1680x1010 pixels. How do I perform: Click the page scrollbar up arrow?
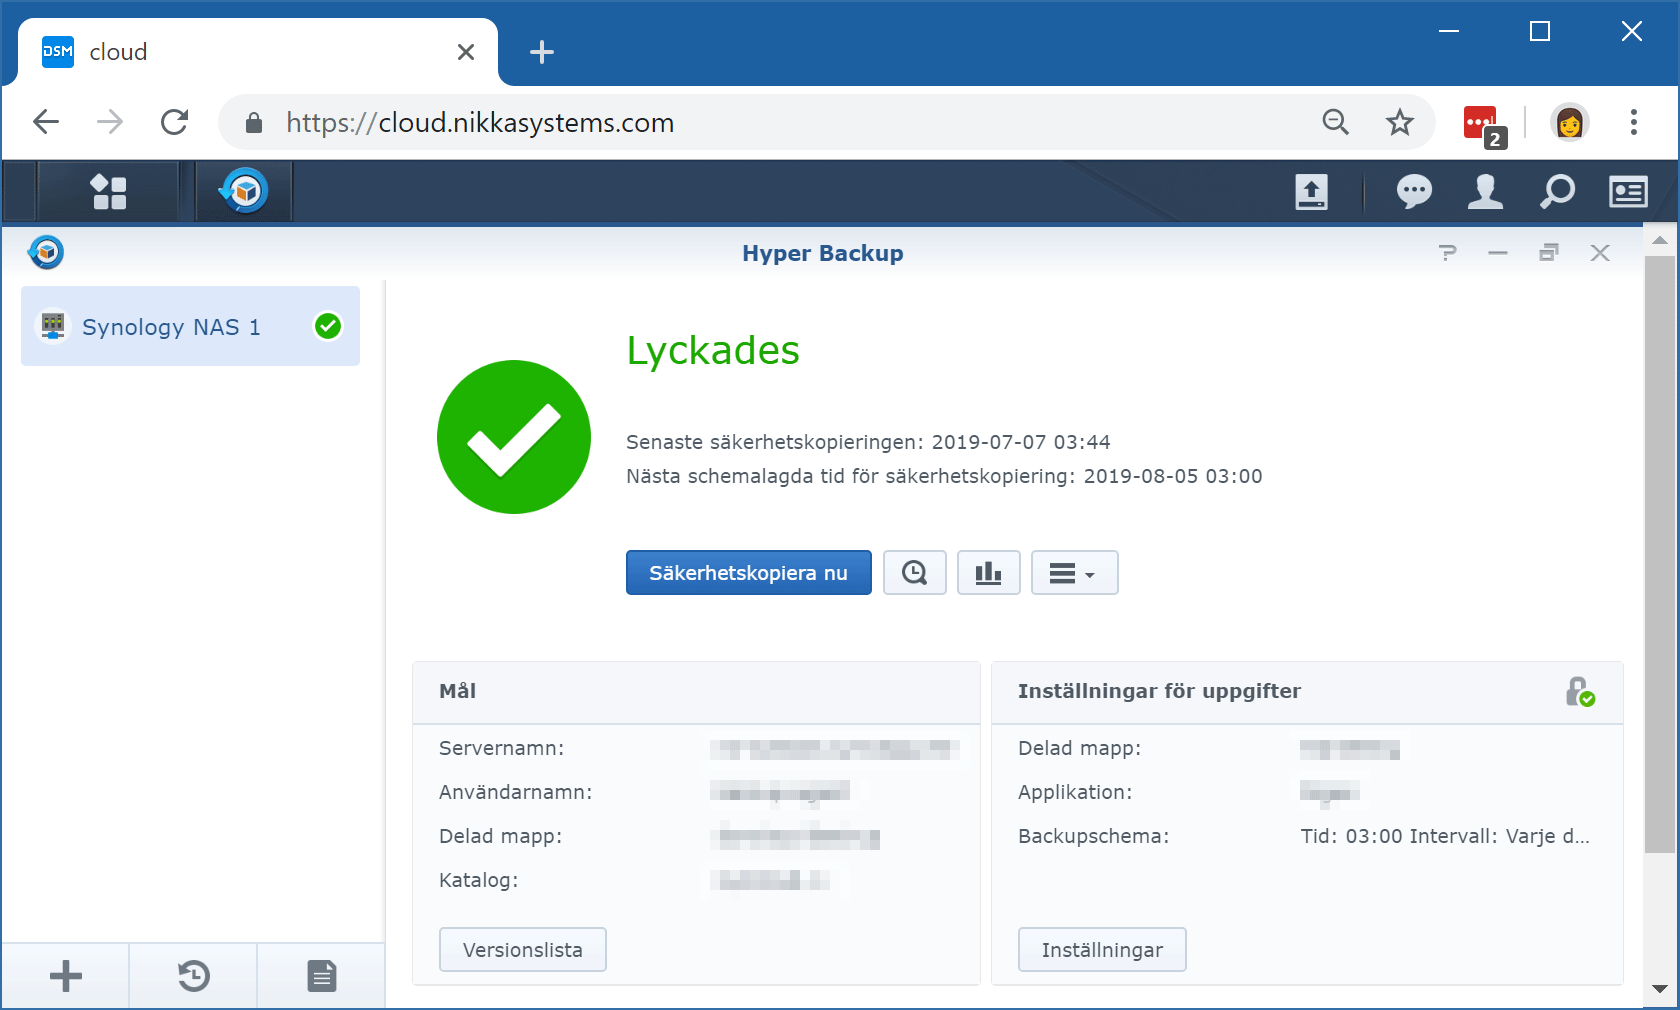(1660, 241)
